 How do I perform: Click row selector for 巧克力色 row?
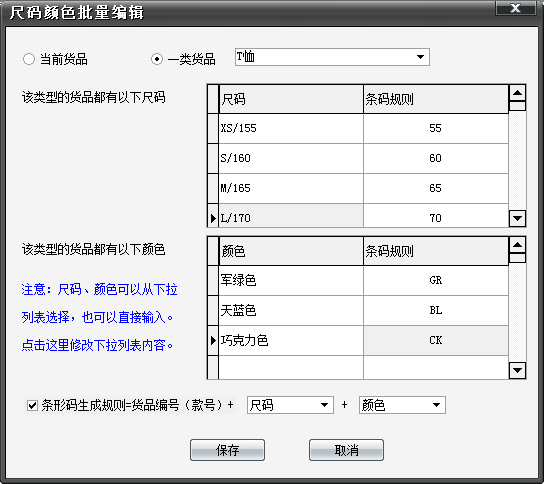pyautogui.click(x=213, y=340)
